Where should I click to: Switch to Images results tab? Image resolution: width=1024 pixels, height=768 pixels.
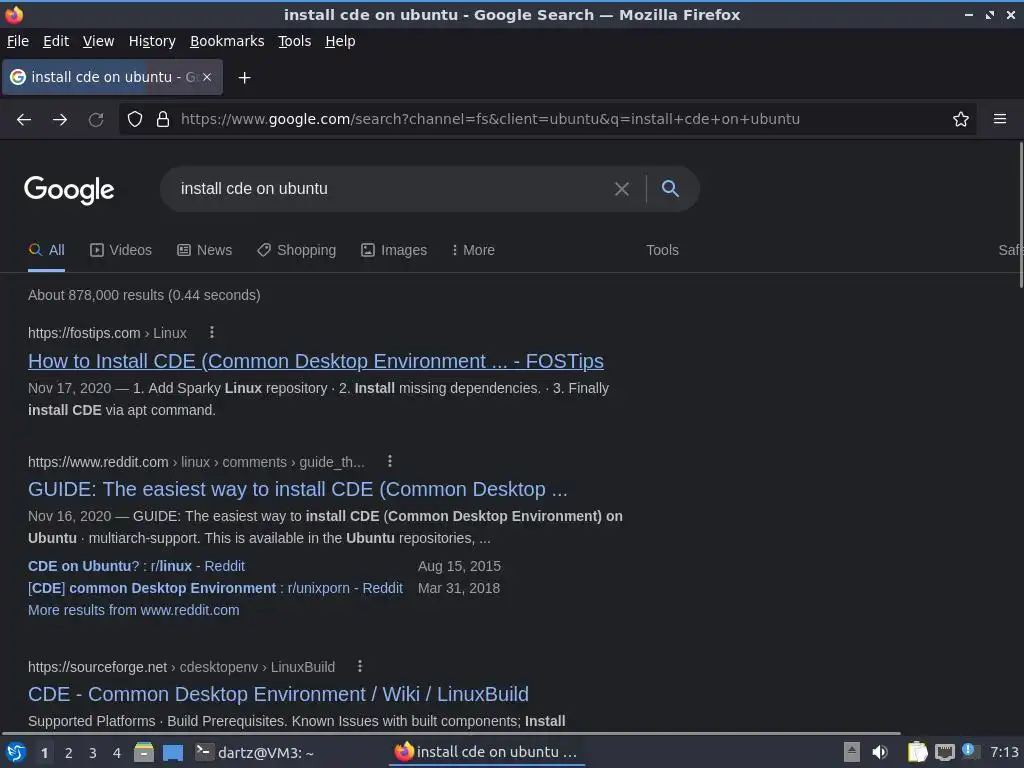pos(394,250)
